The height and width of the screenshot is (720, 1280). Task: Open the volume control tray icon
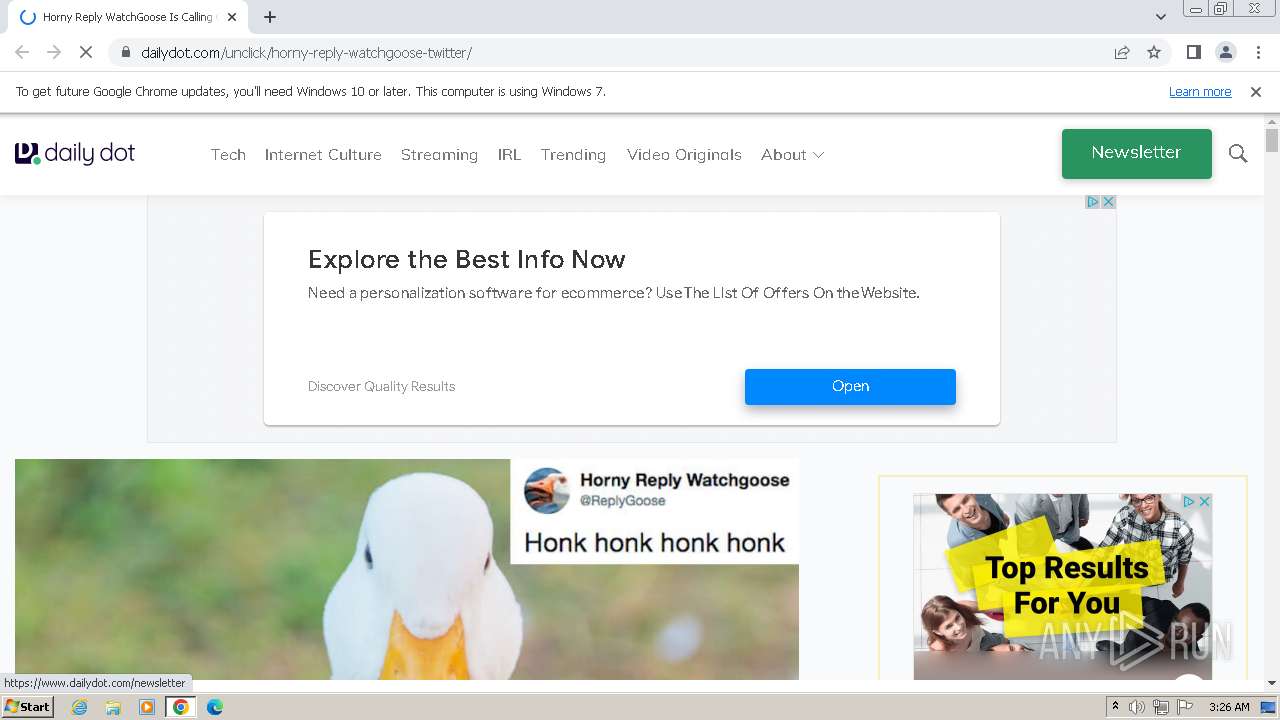[x=1137, y=707]
